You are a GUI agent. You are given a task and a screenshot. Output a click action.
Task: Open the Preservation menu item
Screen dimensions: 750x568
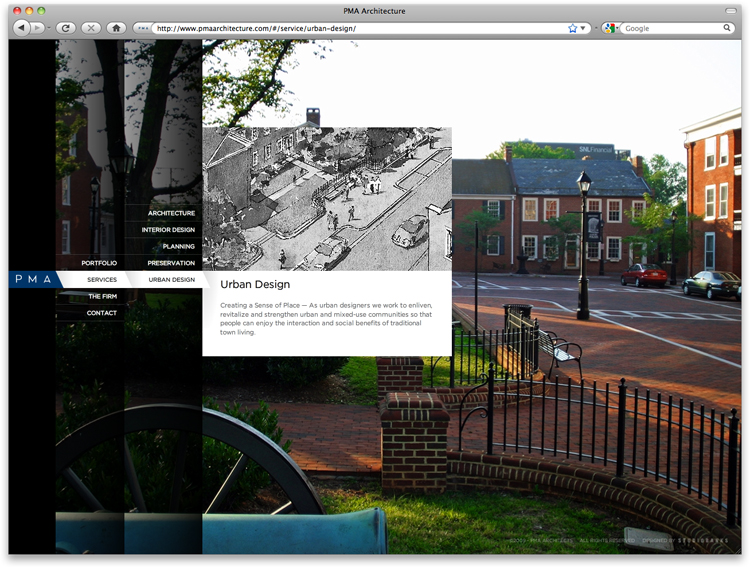(171, 263)
